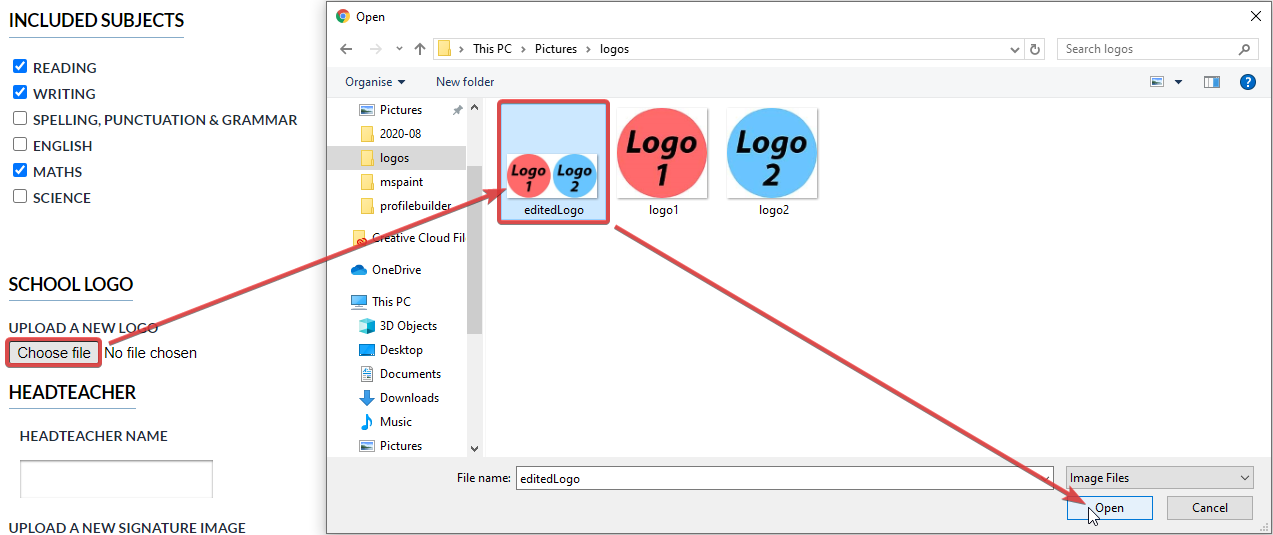The height and width of the screenshot is (535, 1273).
Task: Select the logo1 image thumbnail
Action: tap(663, 162)
